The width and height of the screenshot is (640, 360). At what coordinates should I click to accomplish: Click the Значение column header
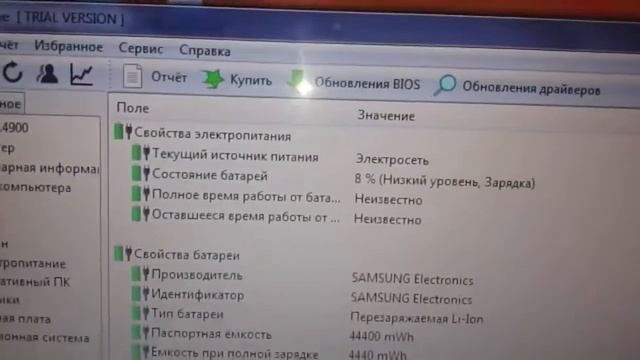coord(386,116)
